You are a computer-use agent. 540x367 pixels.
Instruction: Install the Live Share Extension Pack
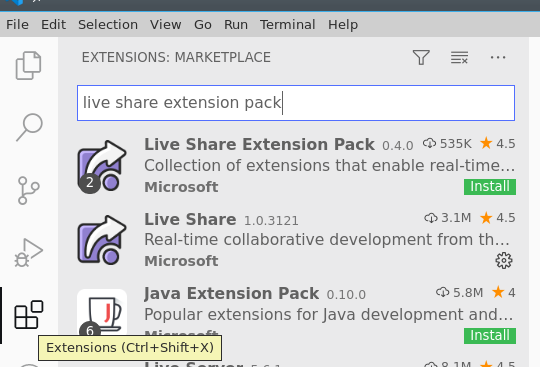pyautogui.click(x=490, y=187)
